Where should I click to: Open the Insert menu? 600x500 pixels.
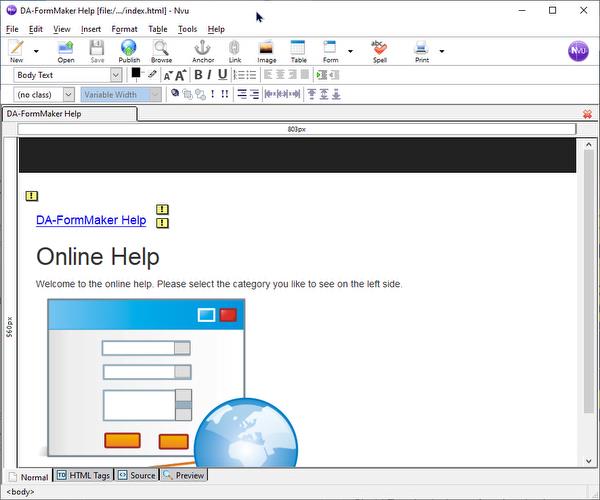tap(91, 29)
